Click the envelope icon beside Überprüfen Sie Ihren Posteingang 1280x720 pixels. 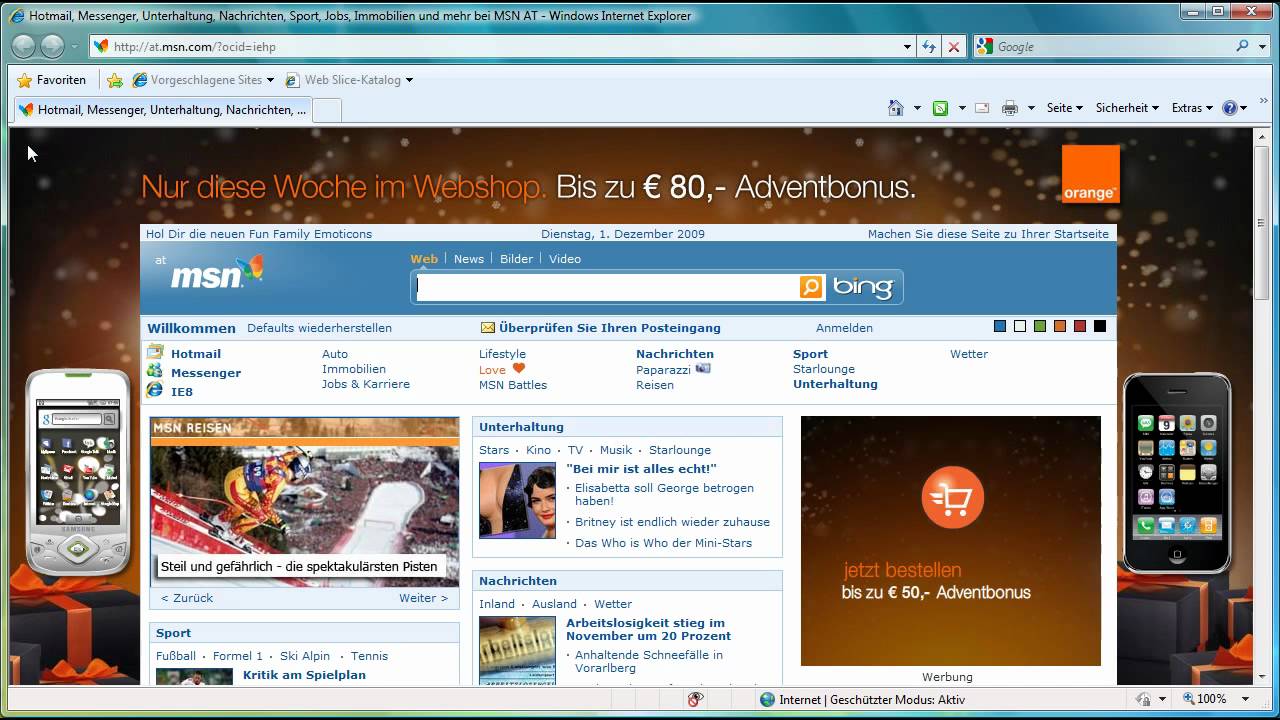click(488, 328)
